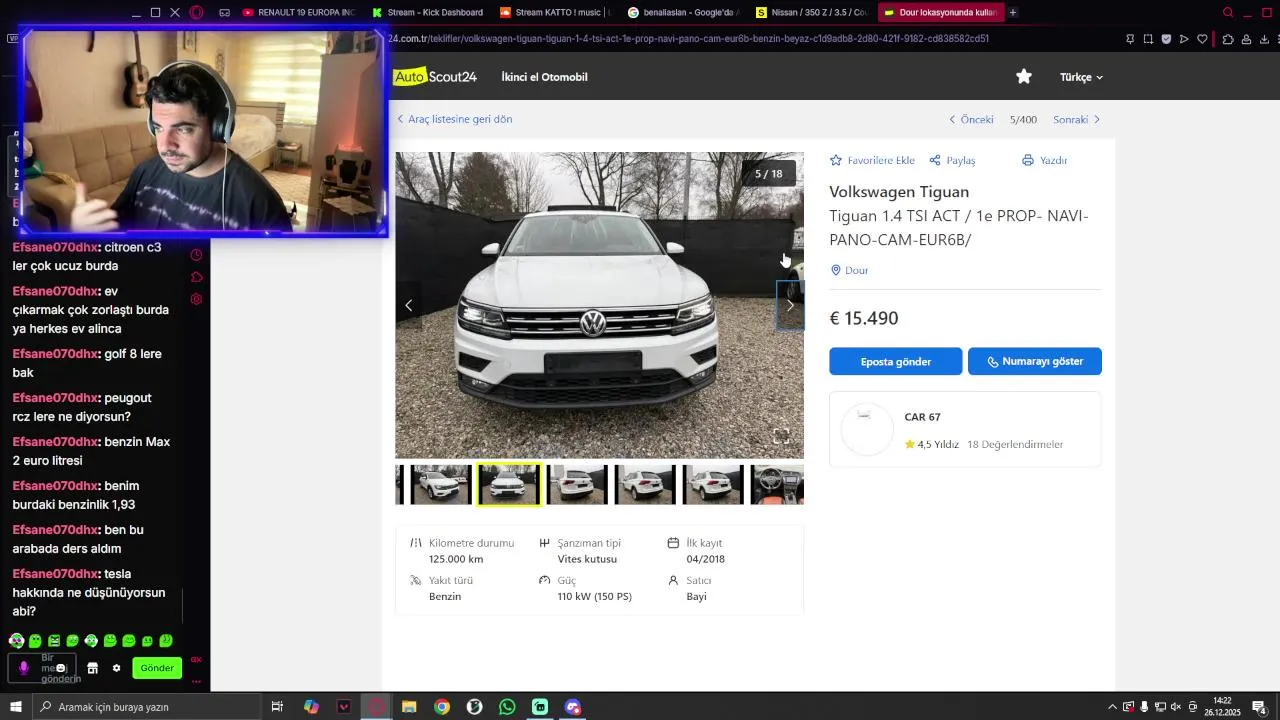Open favorites star in AutoScout24 header
This screenshot has width=1280, height=720.
(x=1024, y=77)
